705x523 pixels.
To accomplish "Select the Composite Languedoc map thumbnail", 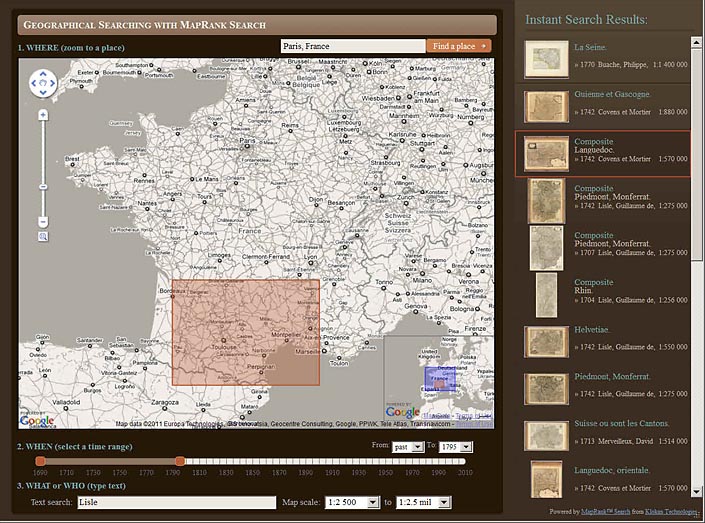I will tap(547, 153).
